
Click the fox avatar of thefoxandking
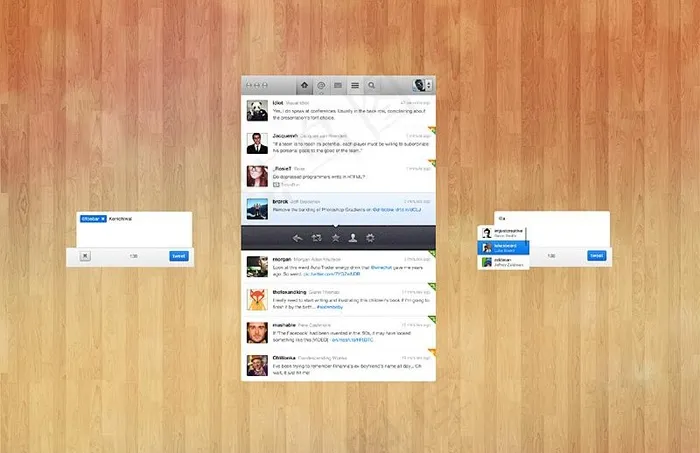256,298
